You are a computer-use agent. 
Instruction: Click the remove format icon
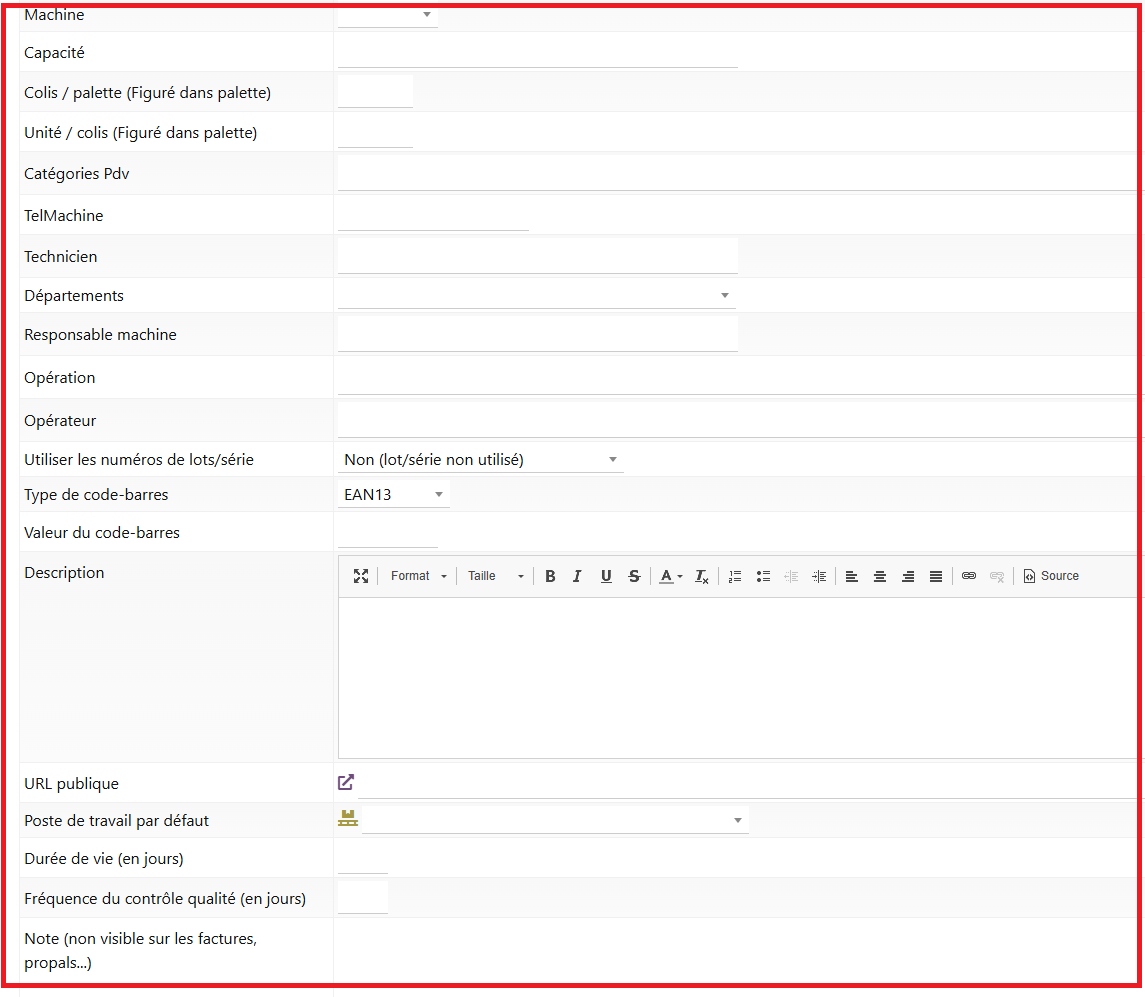tap(702, 576)
